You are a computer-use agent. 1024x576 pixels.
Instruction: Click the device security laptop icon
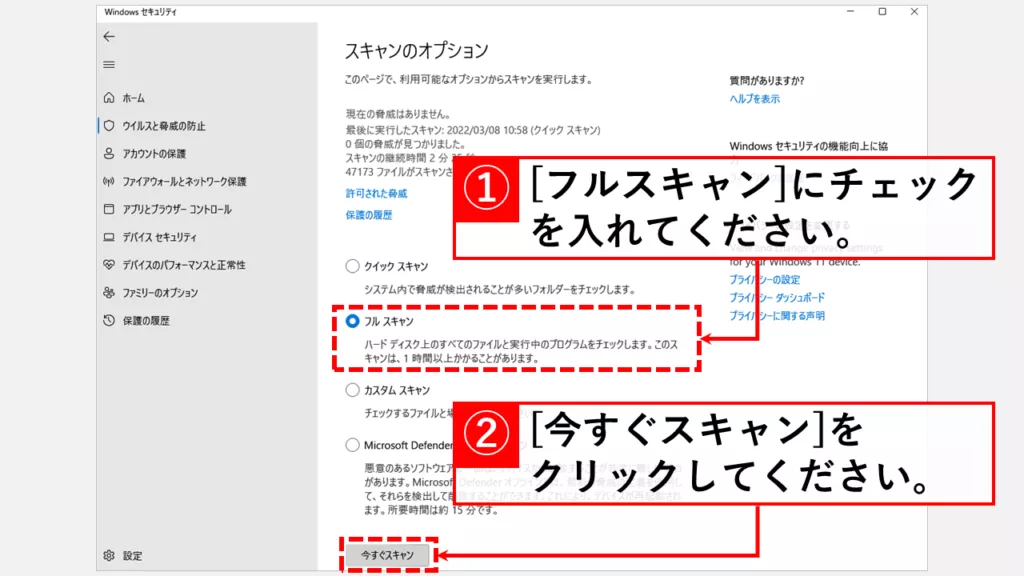pos(109,237)
